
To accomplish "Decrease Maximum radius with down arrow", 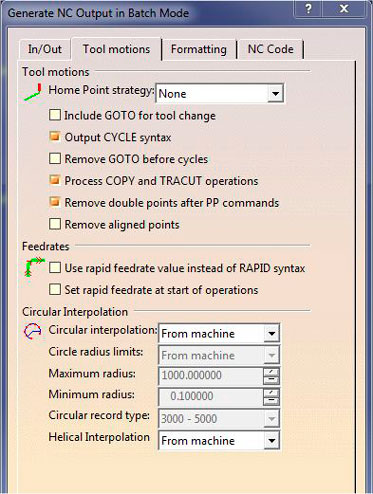I will (x=271, y=380).
